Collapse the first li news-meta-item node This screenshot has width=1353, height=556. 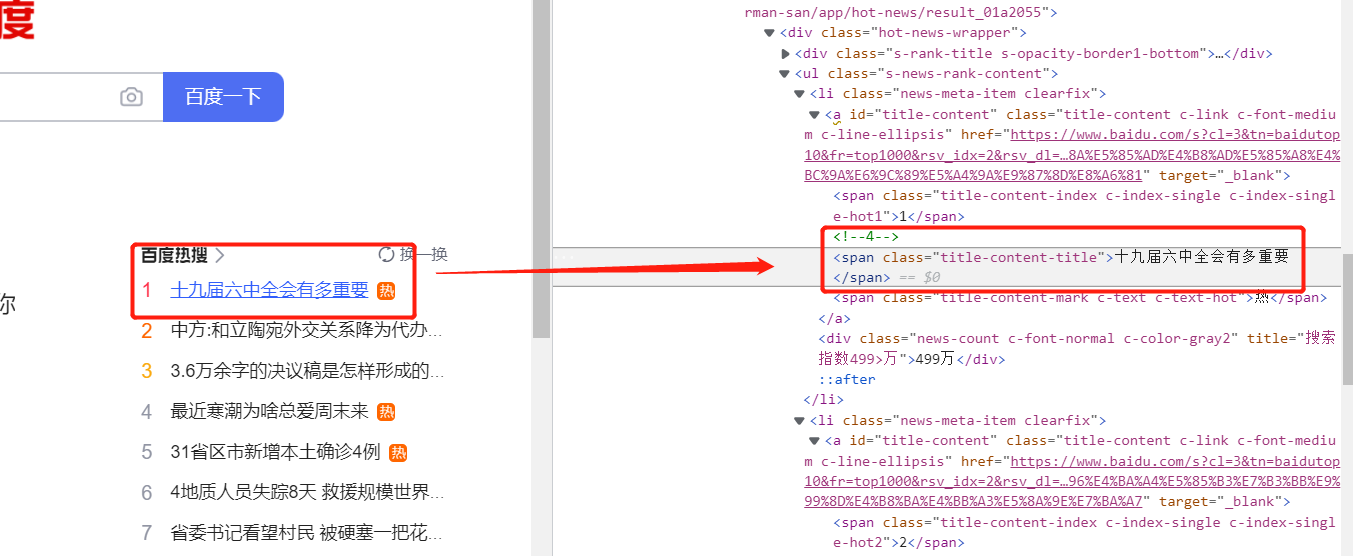click(799, 94)
